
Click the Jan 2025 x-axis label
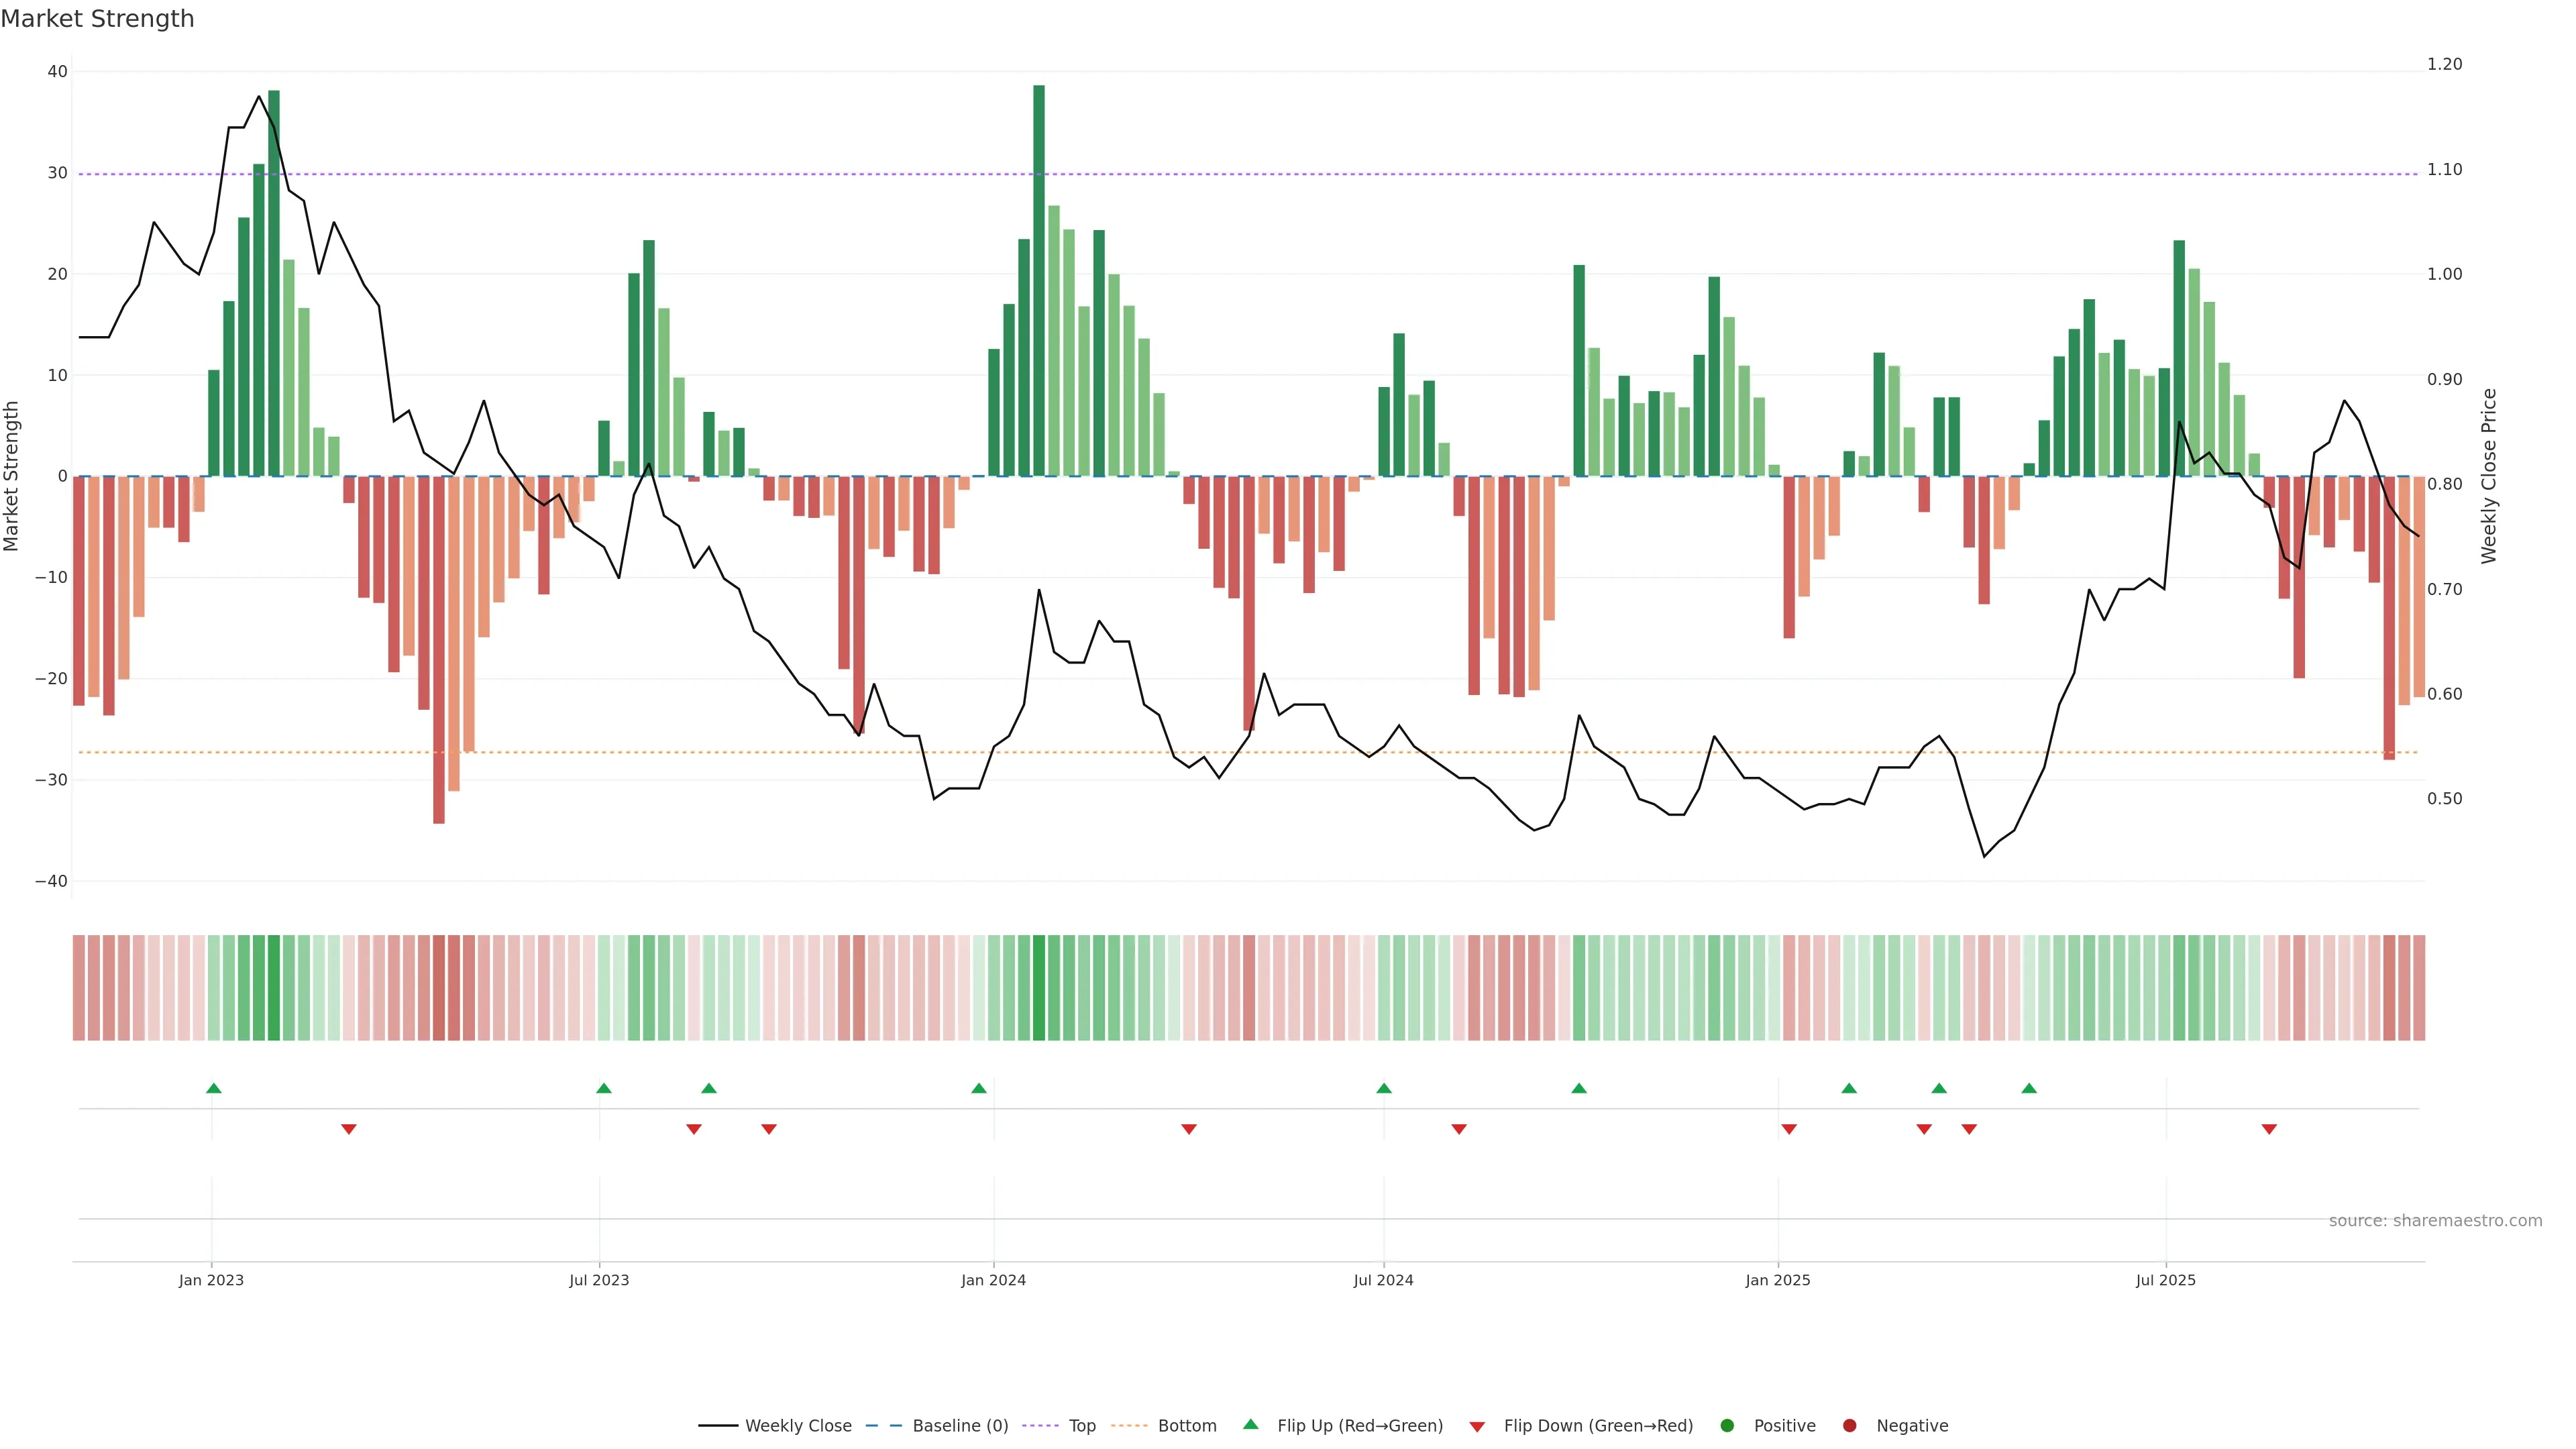coord(1778,1280)
